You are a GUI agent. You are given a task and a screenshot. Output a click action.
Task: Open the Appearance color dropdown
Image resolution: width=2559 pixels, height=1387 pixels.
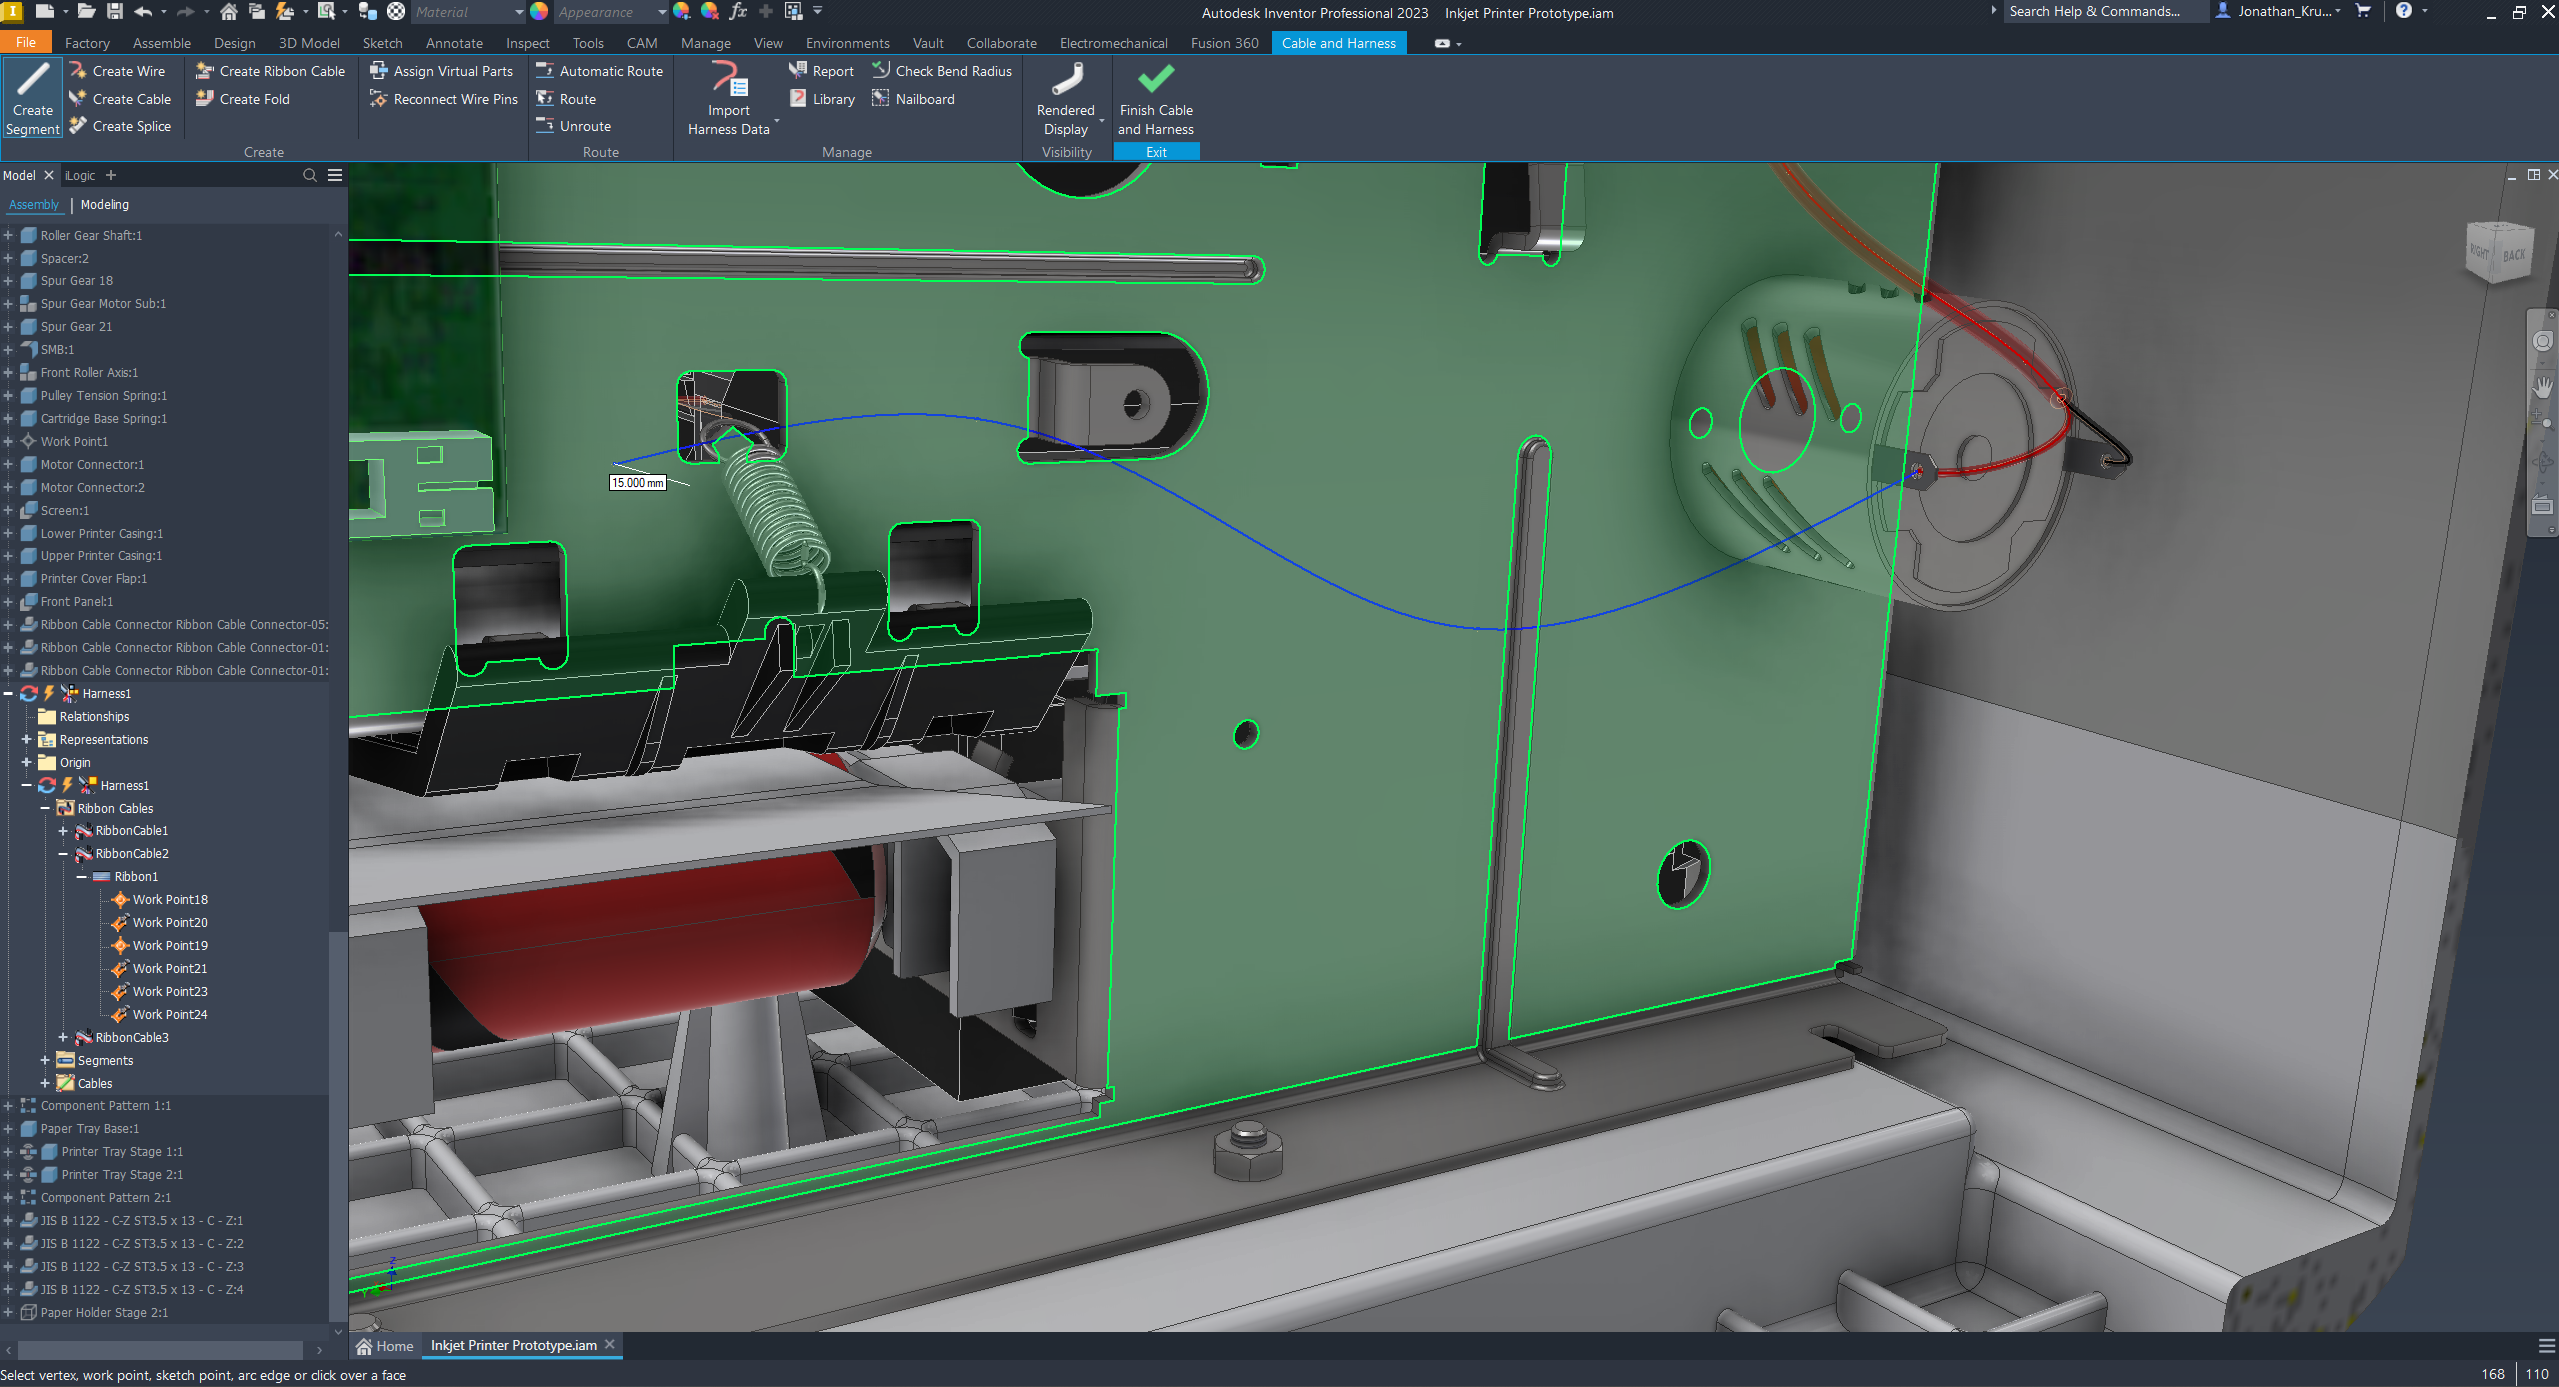(x=661, y=12)
